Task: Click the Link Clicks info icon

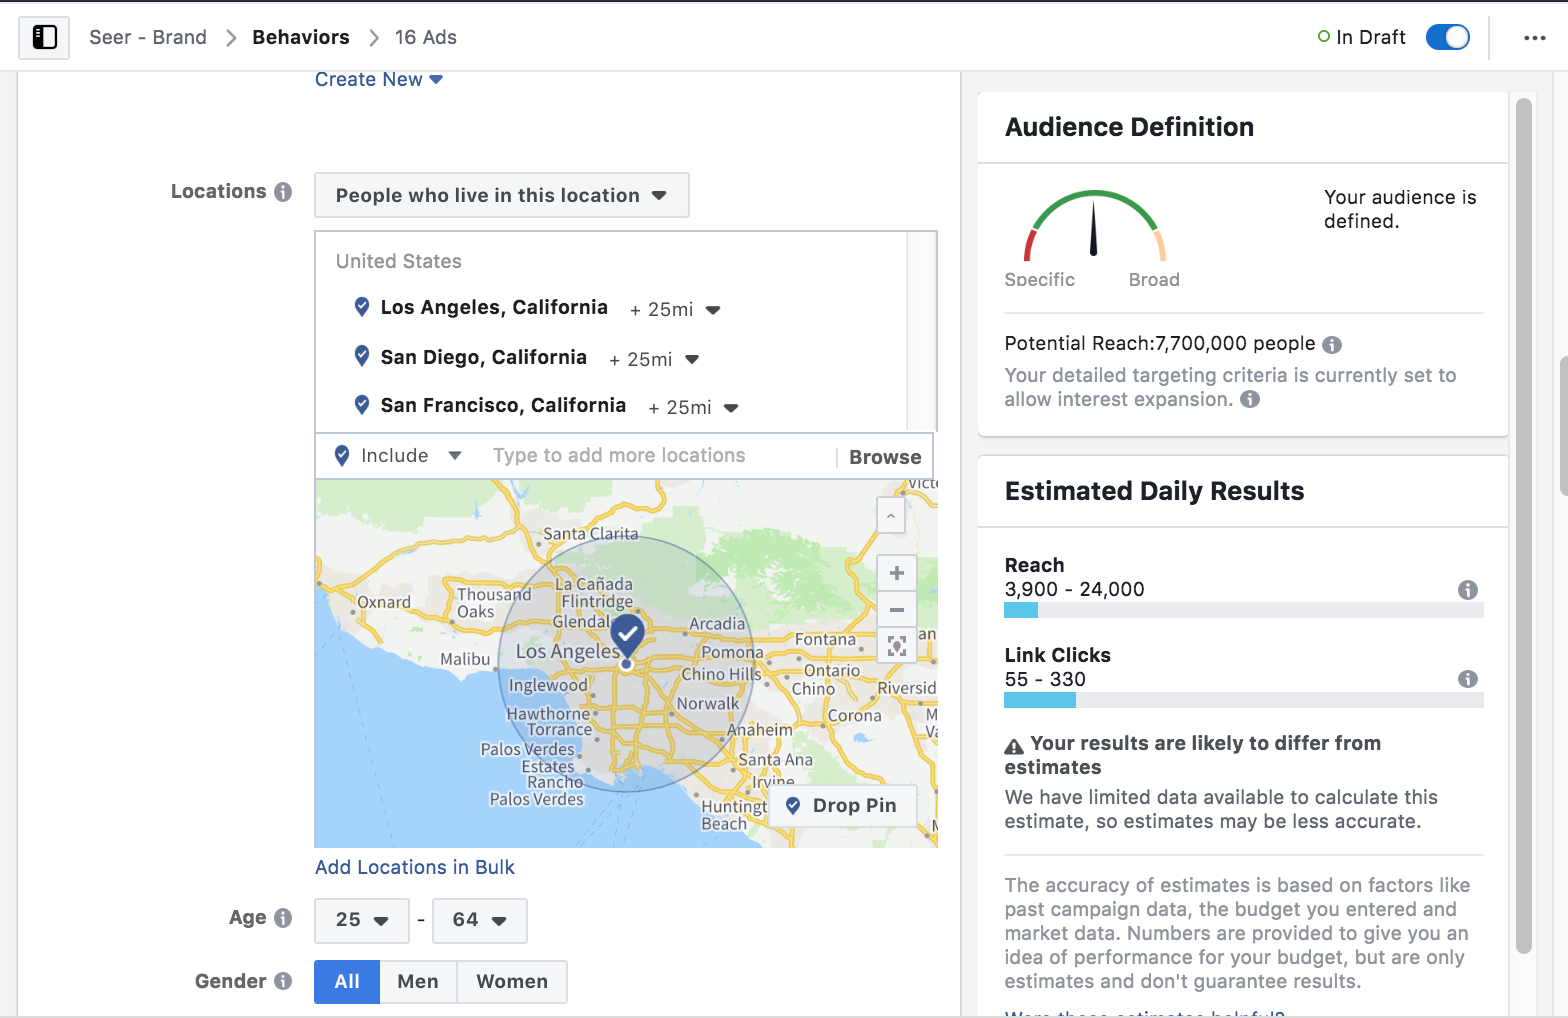Action: pyautogui.click(x=1467, y=679)
